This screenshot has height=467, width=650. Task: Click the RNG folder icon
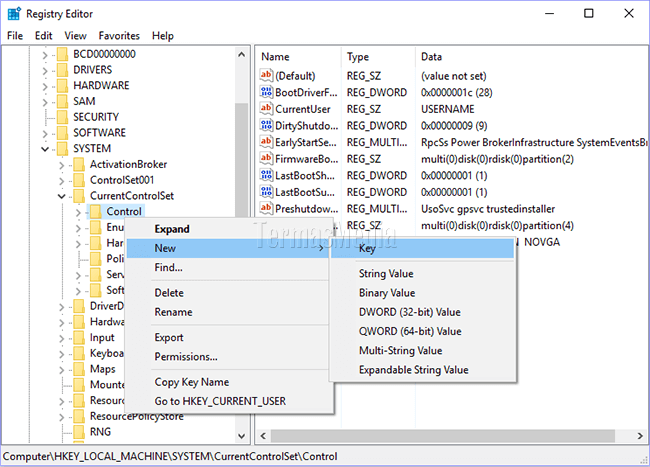[79, 432]
